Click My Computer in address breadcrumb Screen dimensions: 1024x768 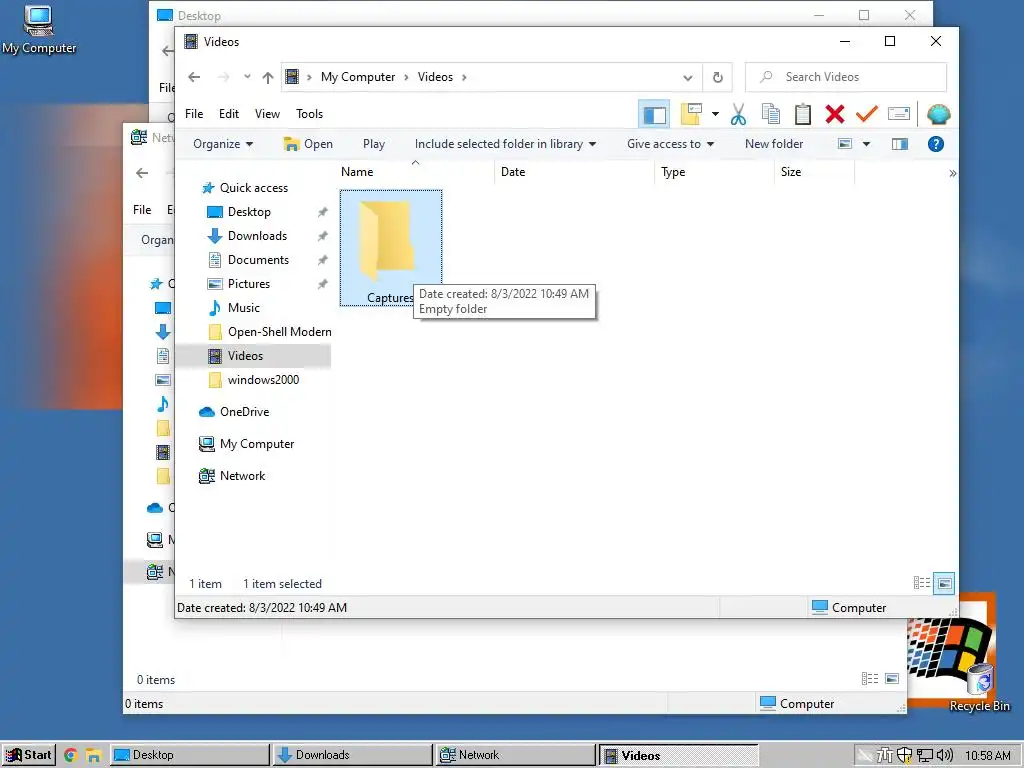pos(357,77)
